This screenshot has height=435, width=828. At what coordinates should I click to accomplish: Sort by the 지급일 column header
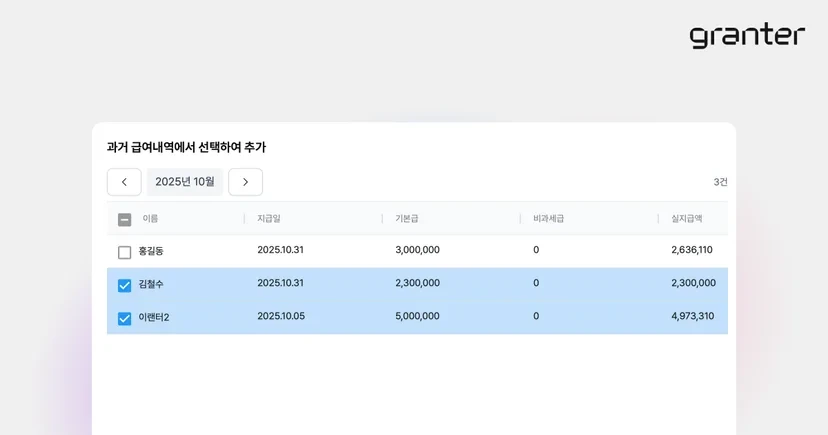click(x=269, y=219)
